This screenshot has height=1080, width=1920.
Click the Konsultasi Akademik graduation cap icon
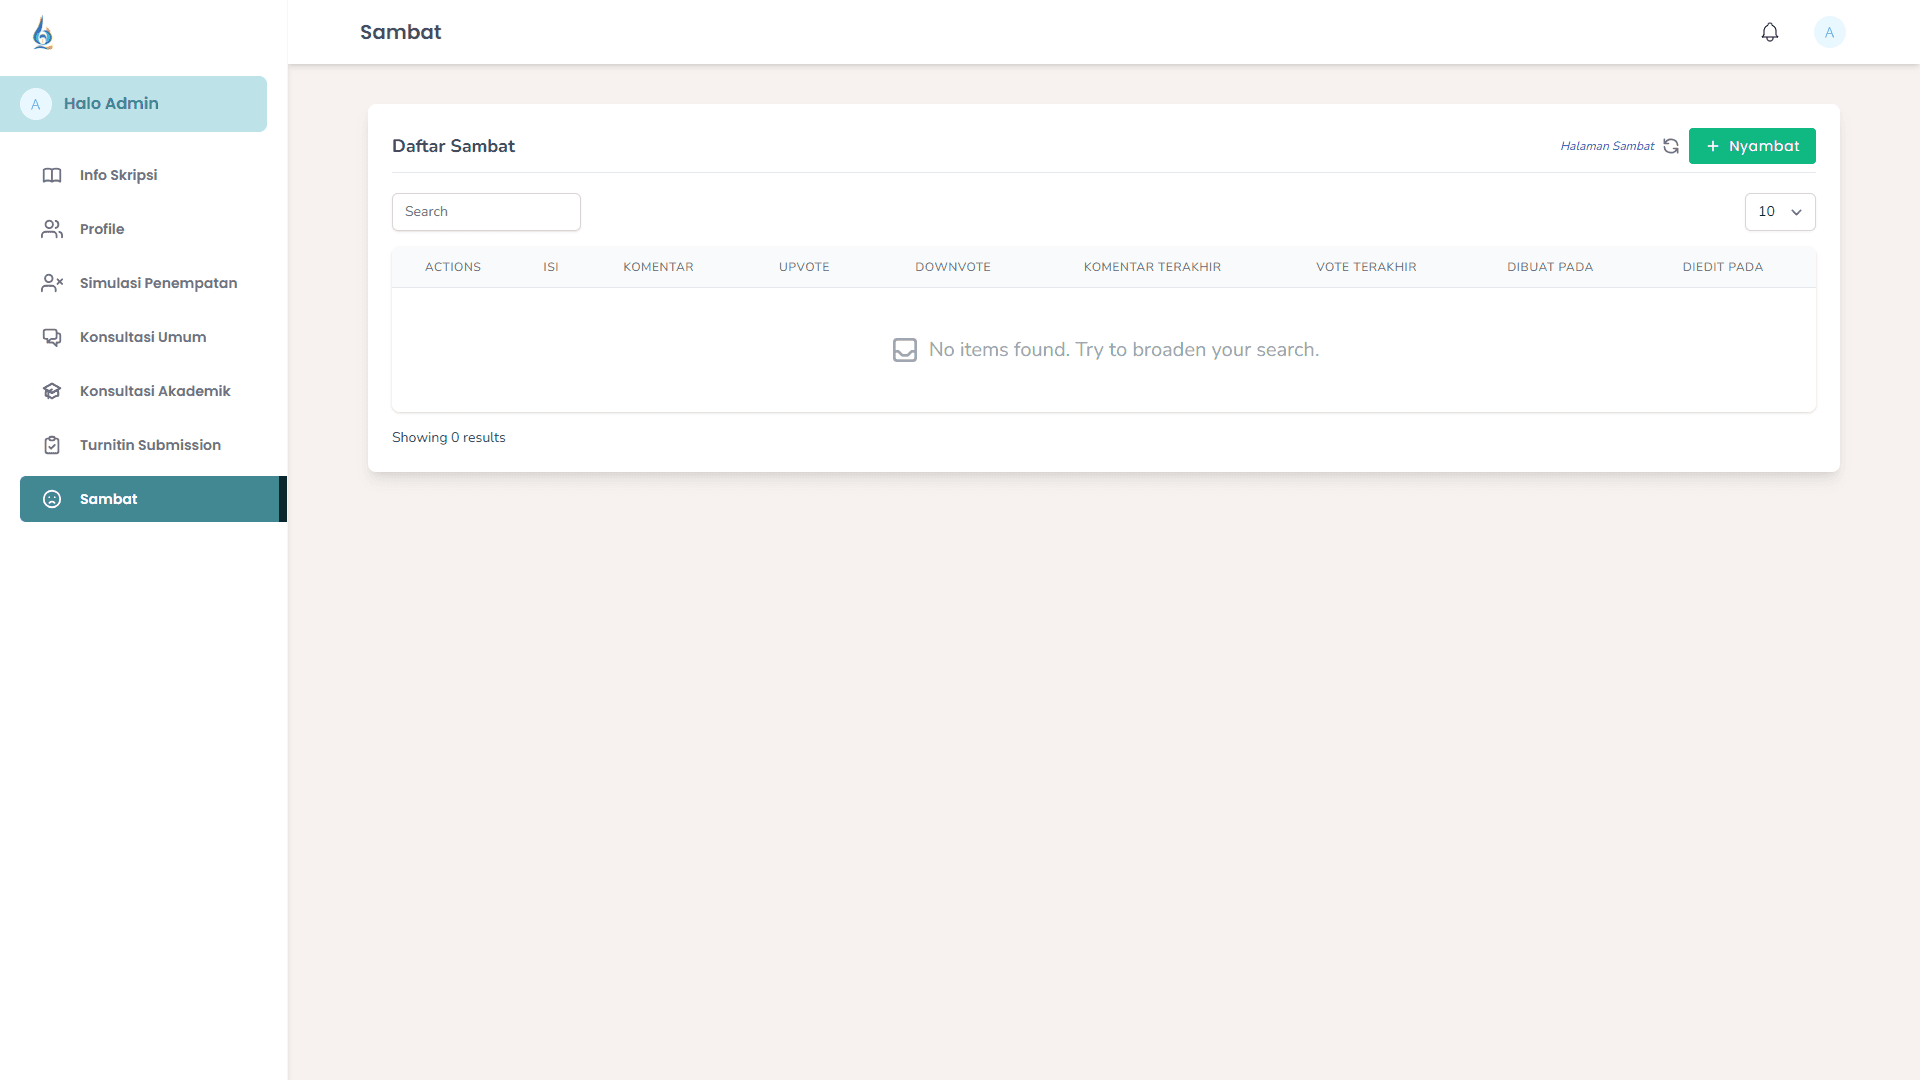pos(52,391)
